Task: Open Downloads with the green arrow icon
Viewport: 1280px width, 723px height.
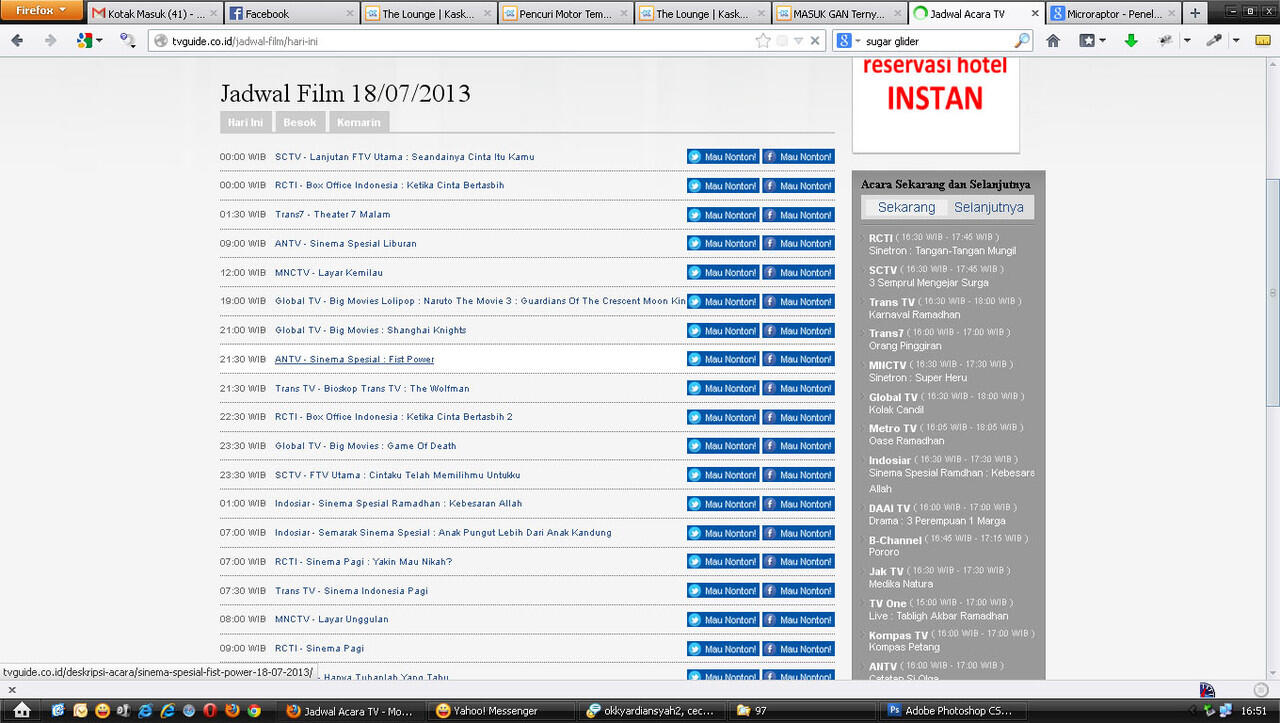Action: coord(1131,41)
